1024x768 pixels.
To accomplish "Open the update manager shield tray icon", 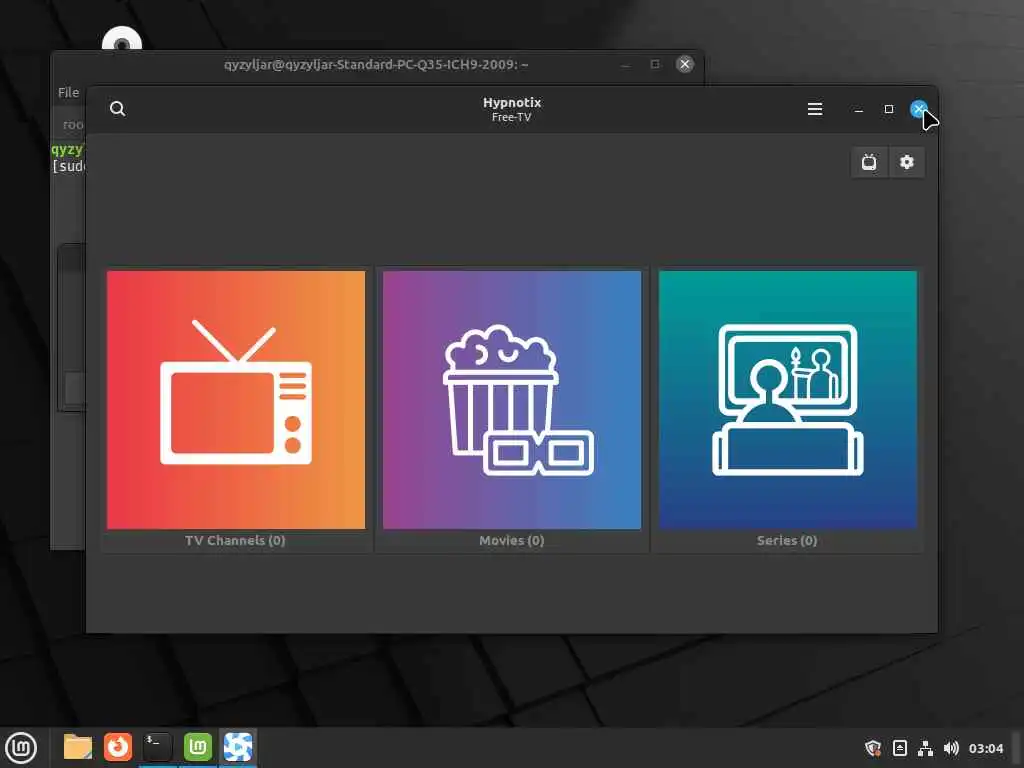I will pyautogui.click(x=873, y=748).
